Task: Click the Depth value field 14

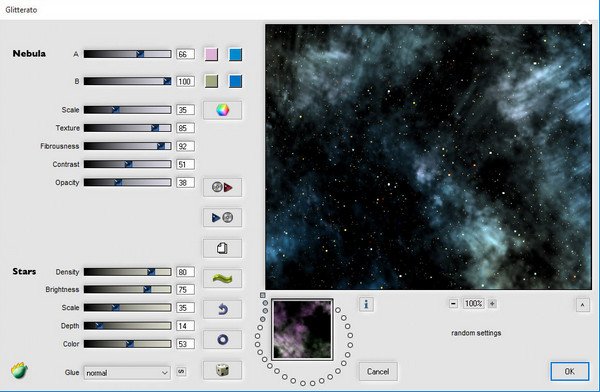Action: (x=185, y=326)
